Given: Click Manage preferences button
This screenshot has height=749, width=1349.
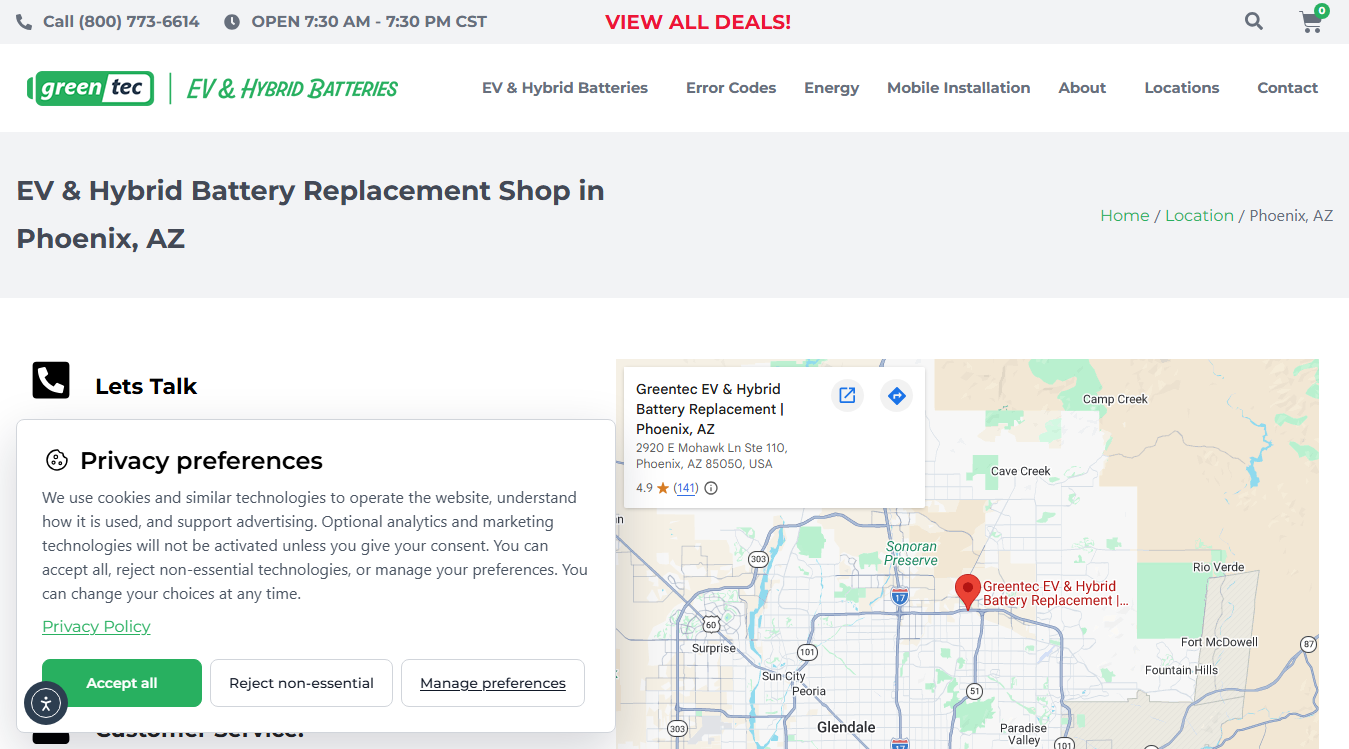Looking at the screenshot, I should tap(493, 683).
